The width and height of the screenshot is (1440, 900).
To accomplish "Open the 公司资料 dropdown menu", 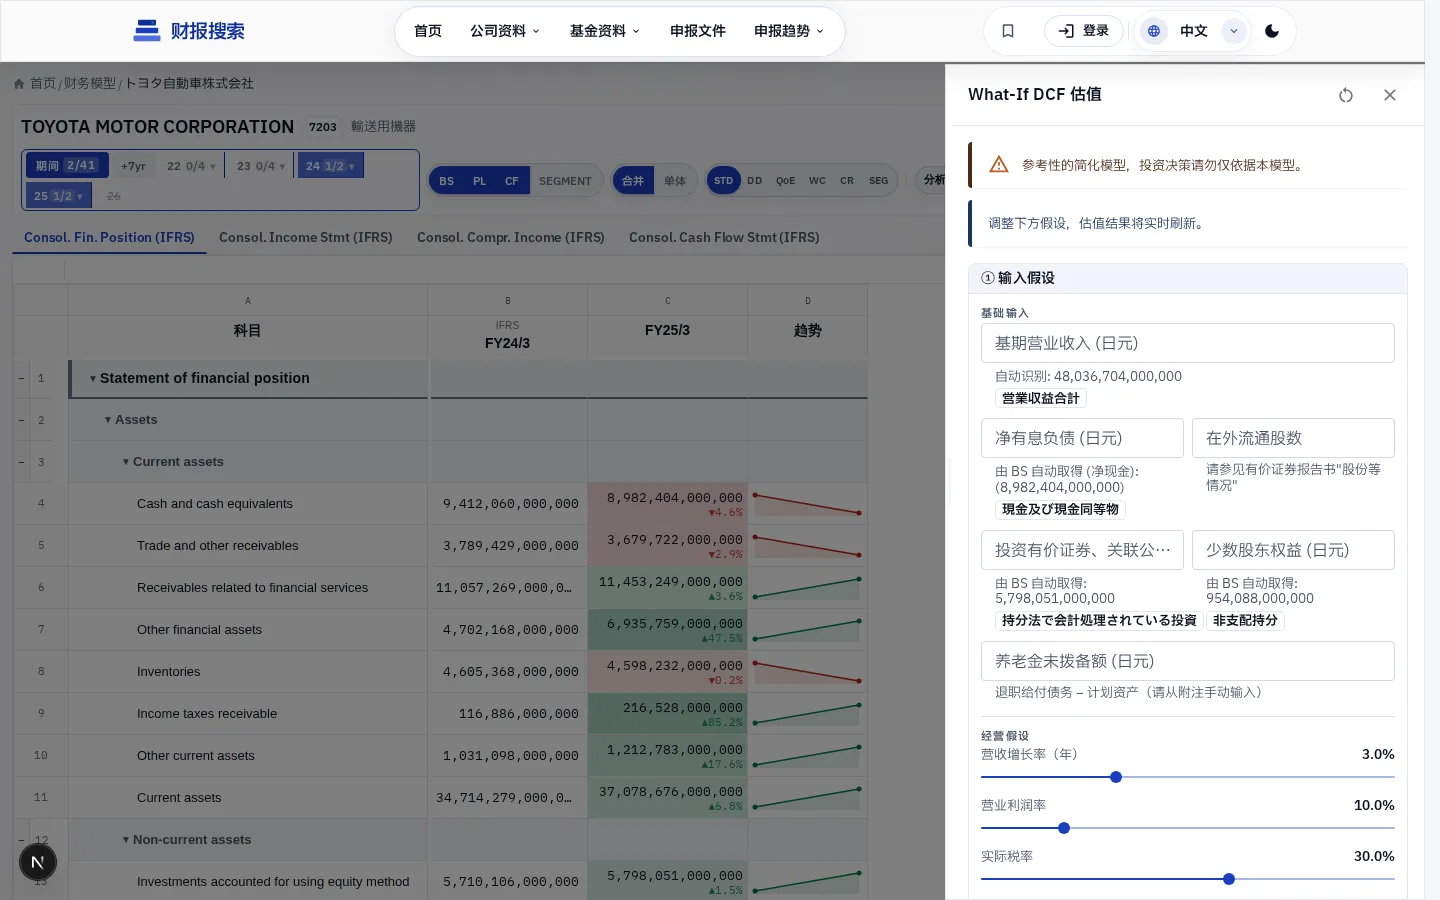I will tap(505, 31).
